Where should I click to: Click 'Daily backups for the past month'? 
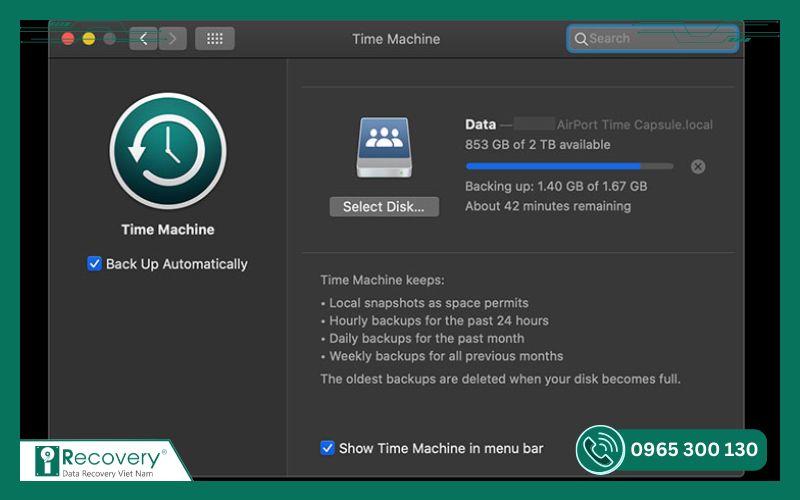[427, 339]
